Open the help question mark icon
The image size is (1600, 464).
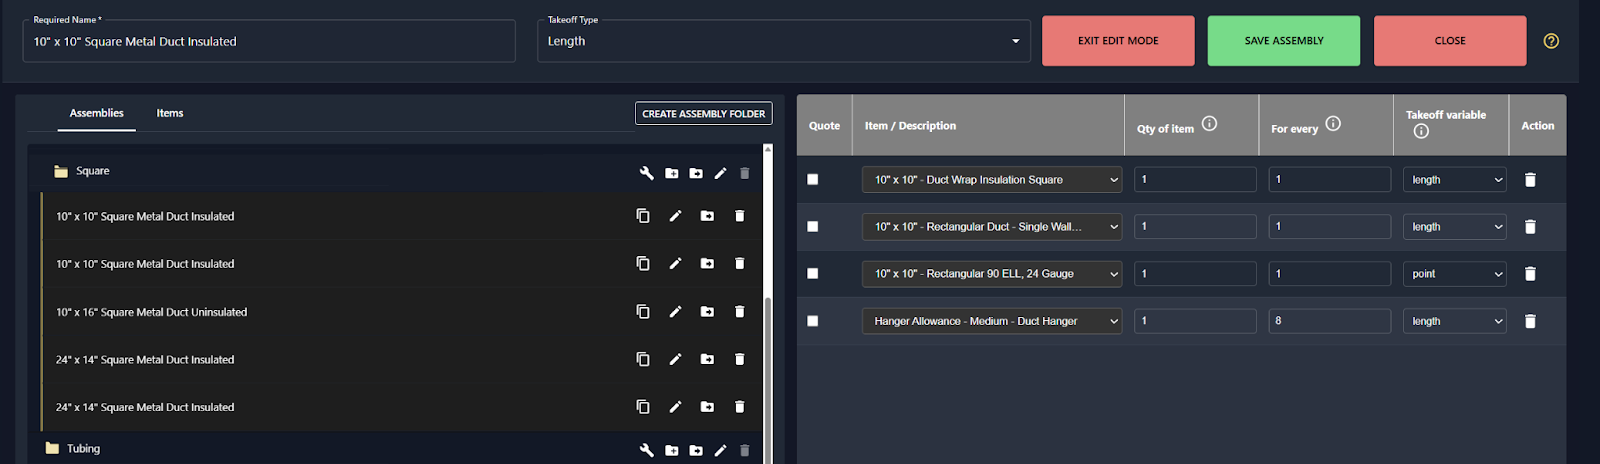pos(1551,41)
